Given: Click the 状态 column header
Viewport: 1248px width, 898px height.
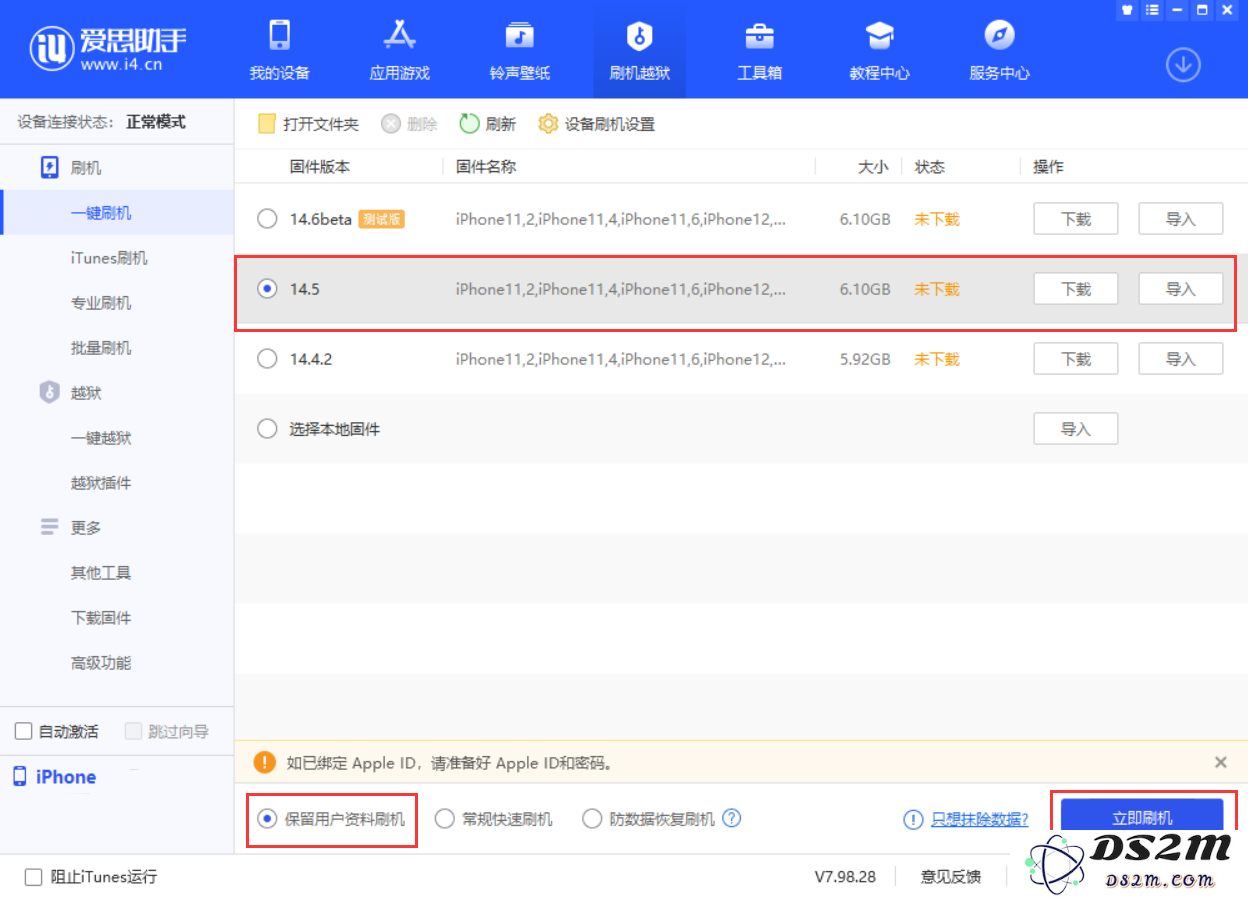Looking at the screenshot, I should 930,167.
